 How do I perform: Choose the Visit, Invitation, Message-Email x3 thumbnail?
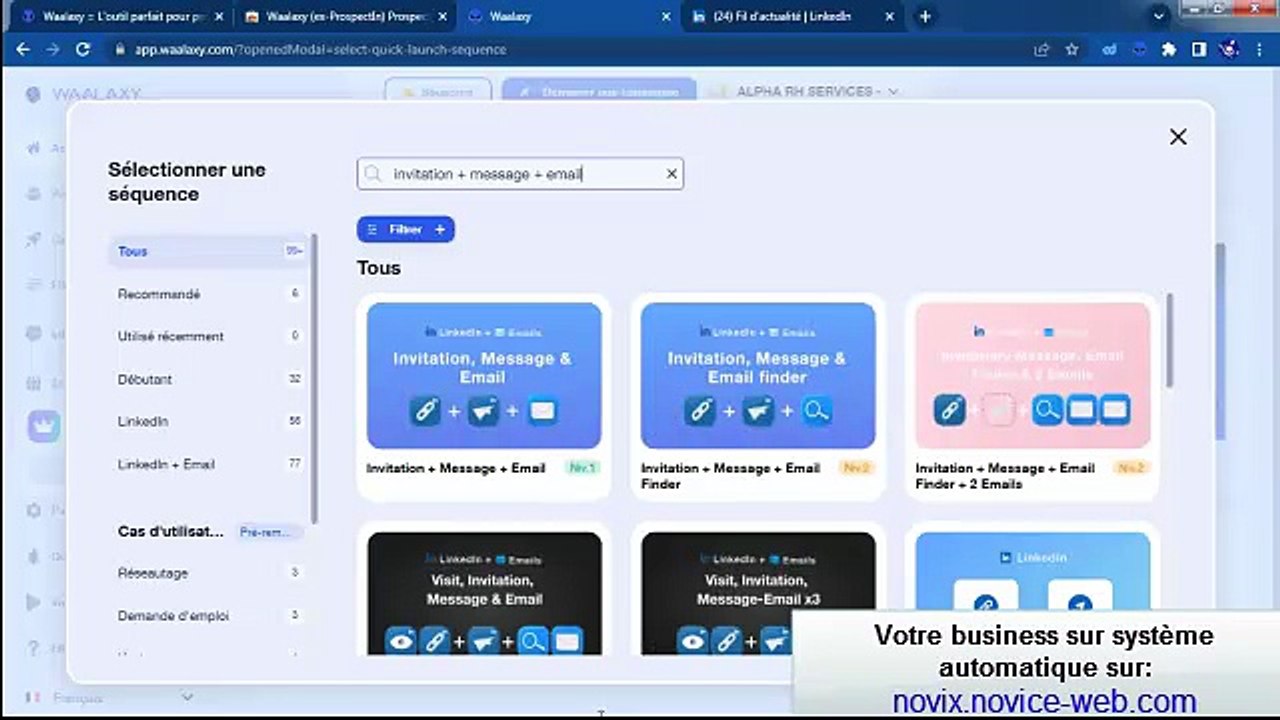(x=758, y=593)
